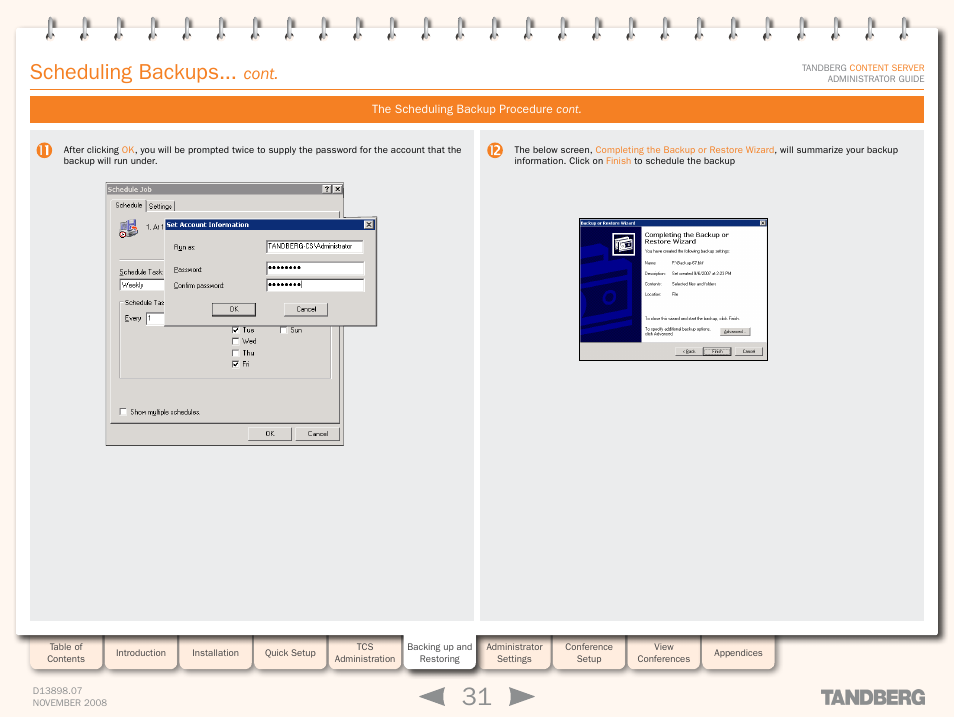Open TCS Administration tab

365,653
